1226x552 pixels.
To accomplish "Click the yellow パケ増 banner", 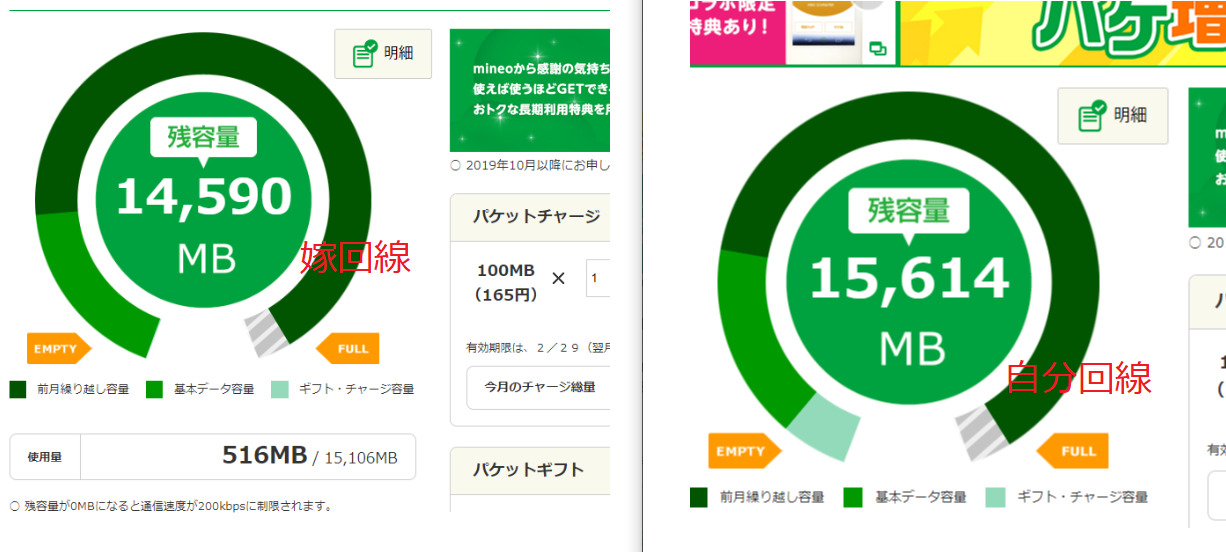I will [1062, 32].
